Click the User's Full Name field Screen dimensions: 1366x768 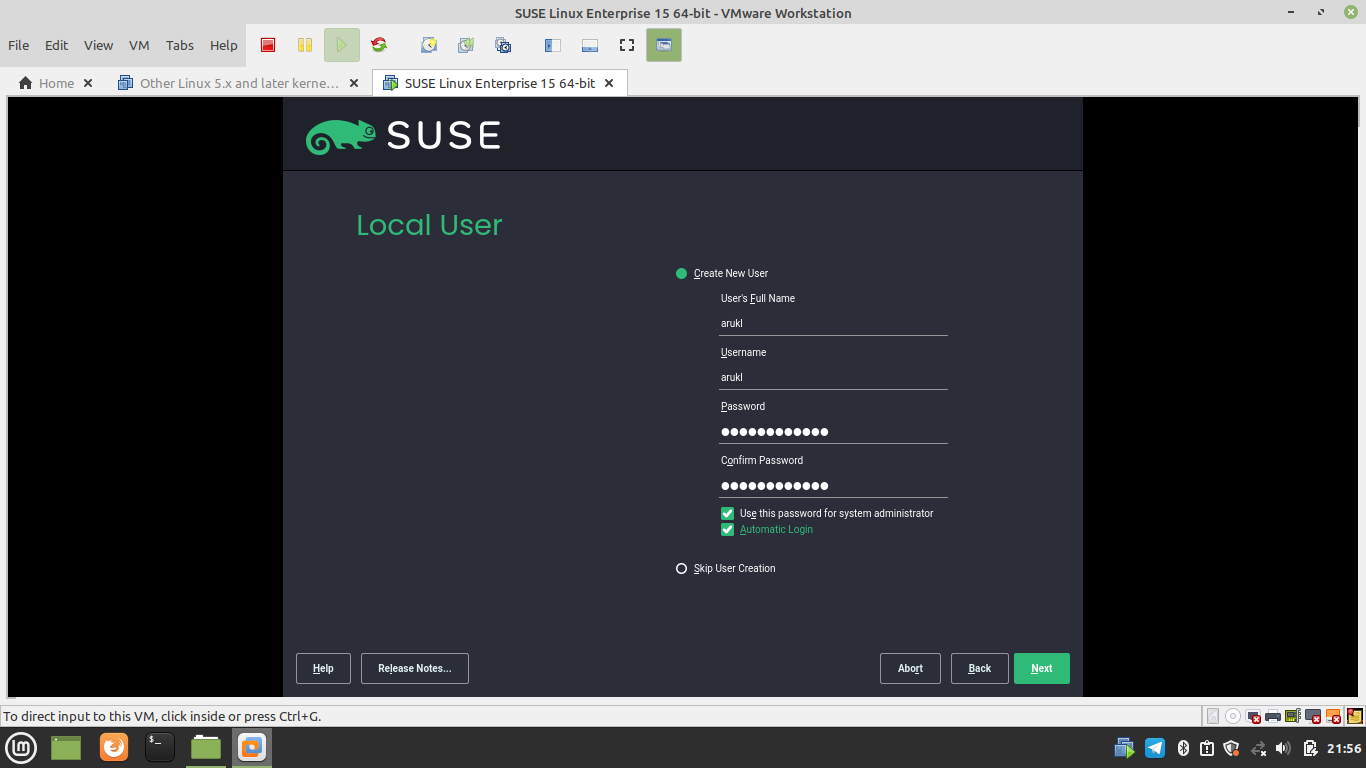pos(833,323)
